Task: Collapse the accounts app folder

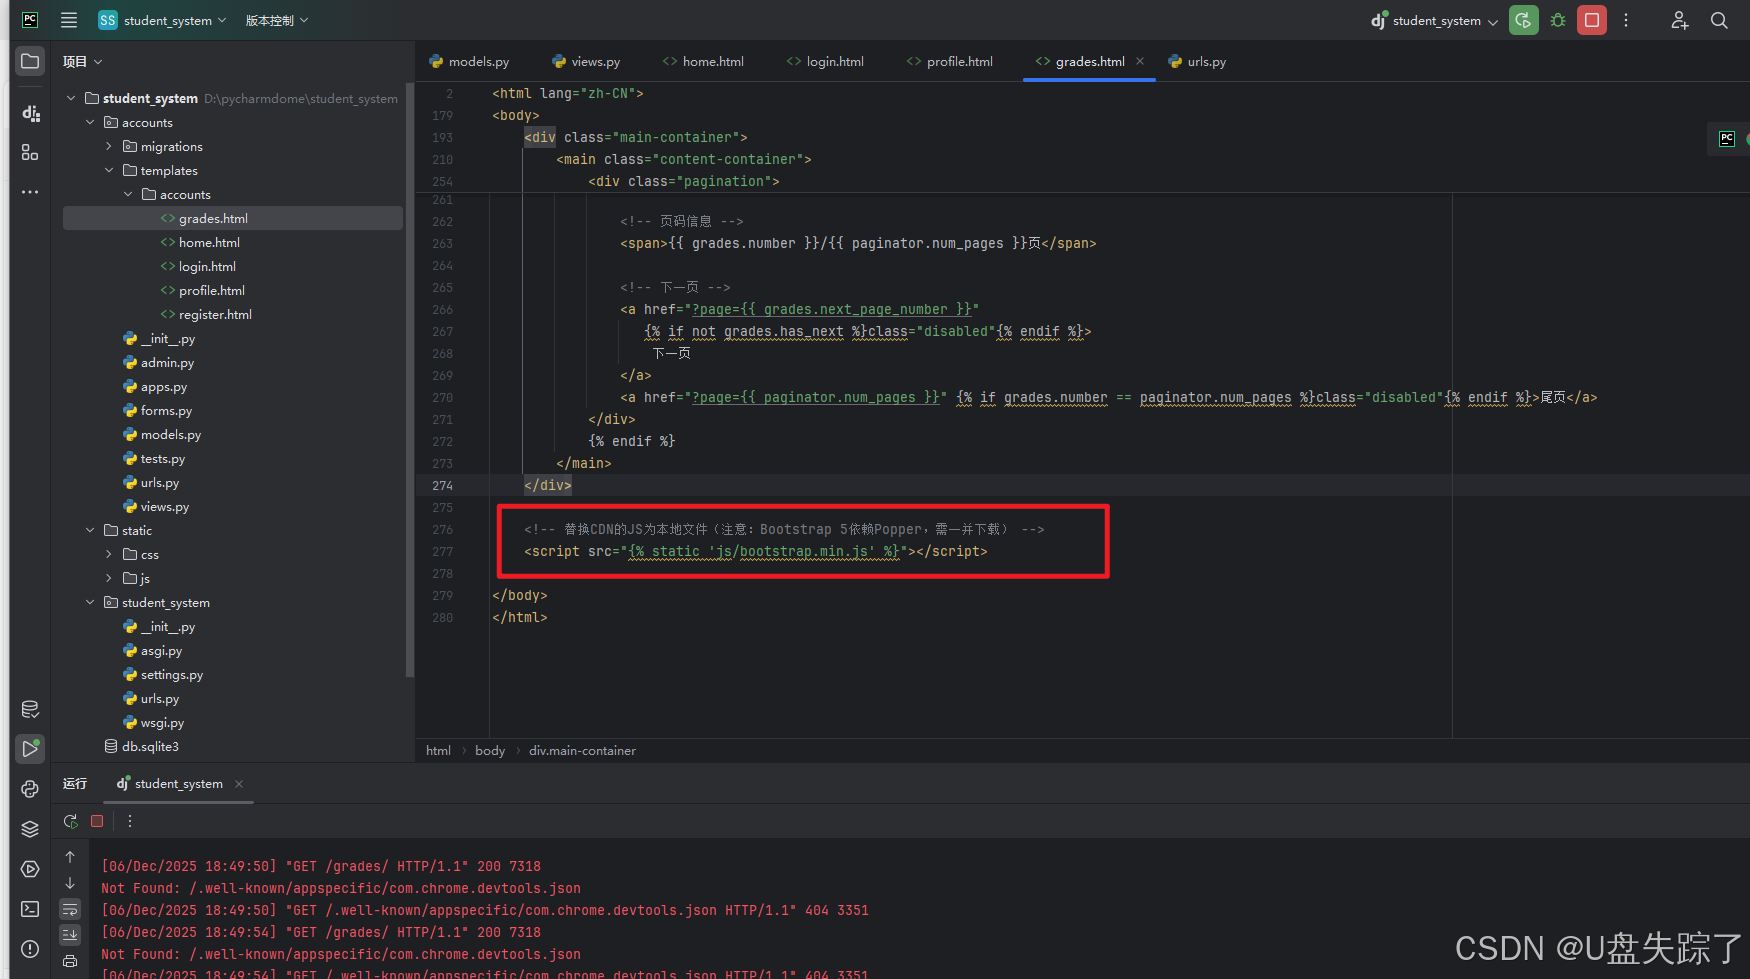Action: (90, 122)
